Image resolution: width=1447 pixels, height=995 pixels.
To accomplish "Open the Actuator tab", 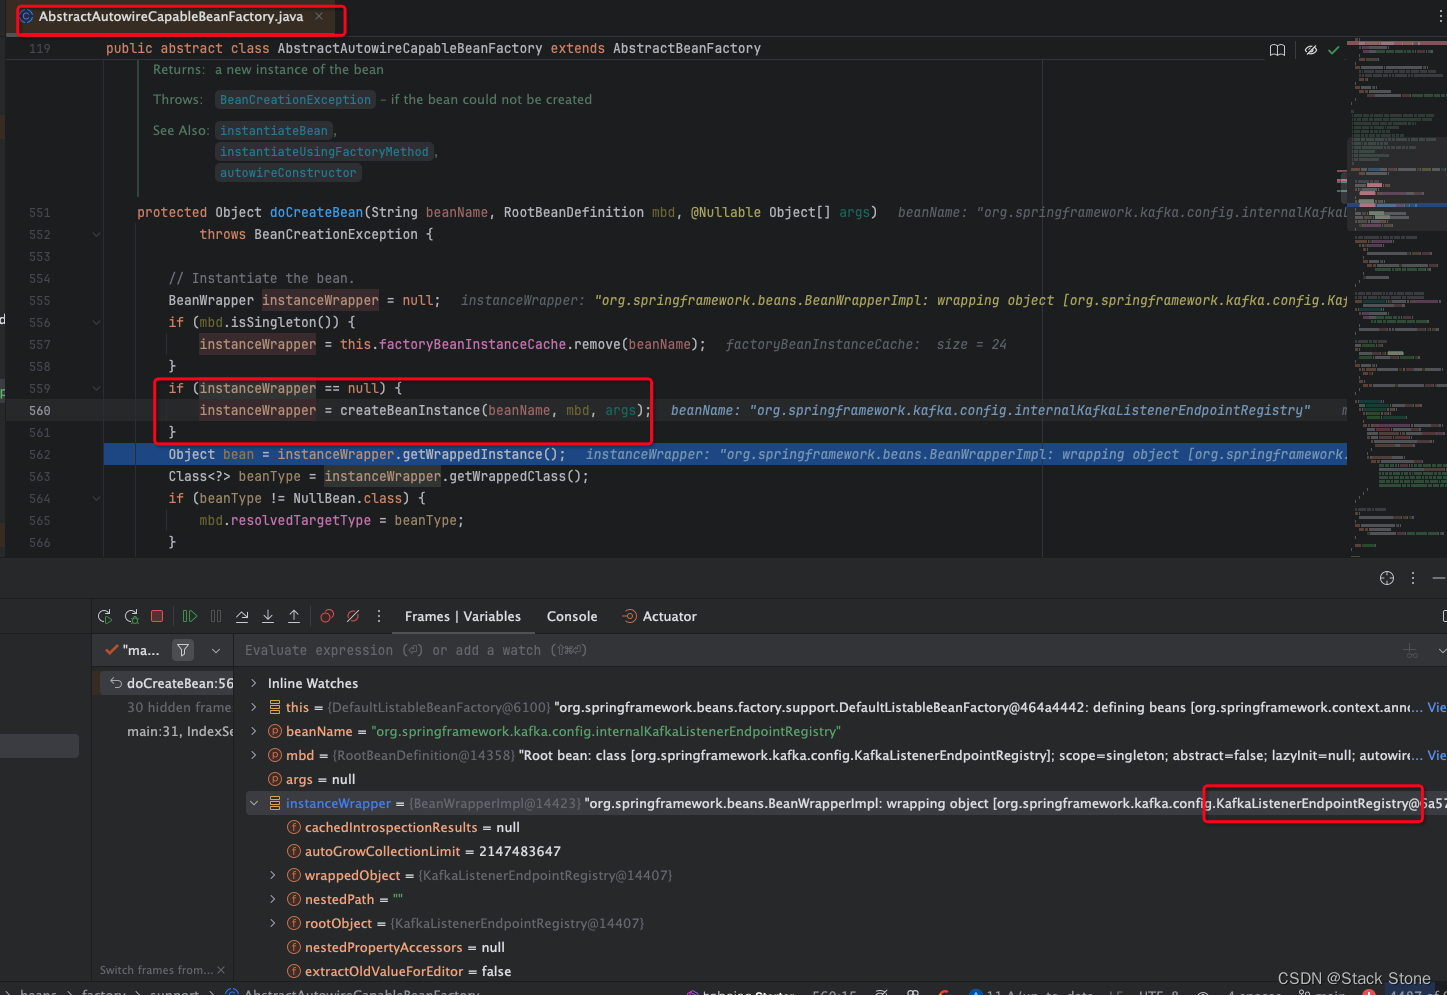I will coord(669,617).
